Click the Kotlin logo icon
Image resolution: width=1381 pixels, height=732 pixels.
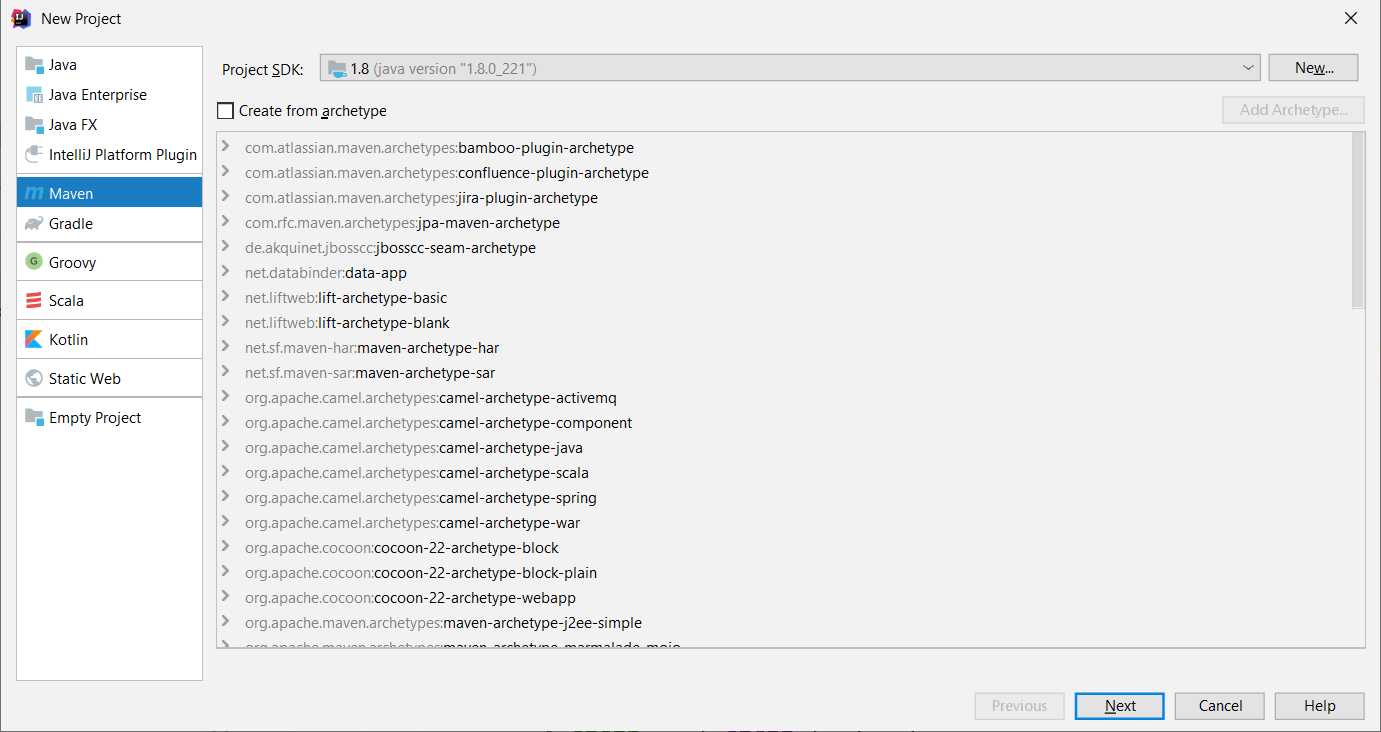point(34,340)
